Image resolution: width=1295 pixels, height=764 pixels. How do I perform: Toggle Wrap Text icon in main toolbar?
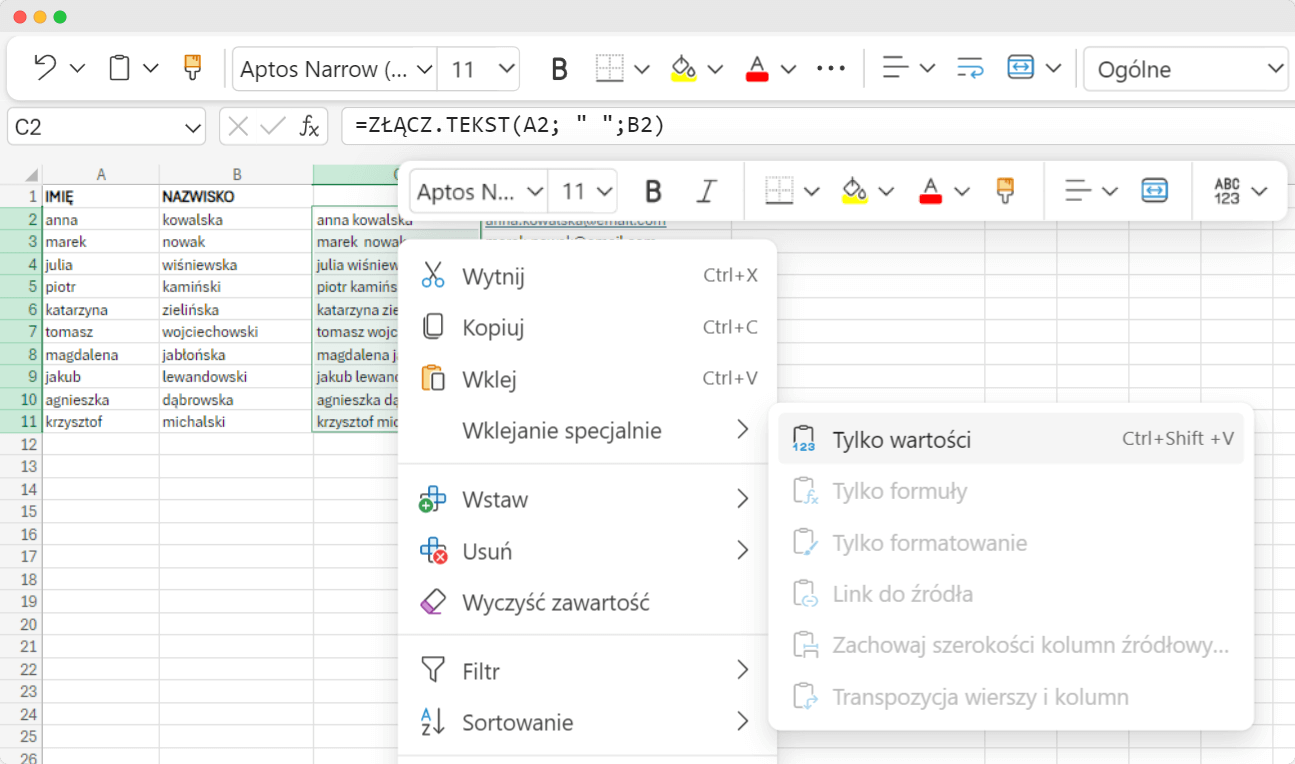pyautogui.click(x=970, y=68)
